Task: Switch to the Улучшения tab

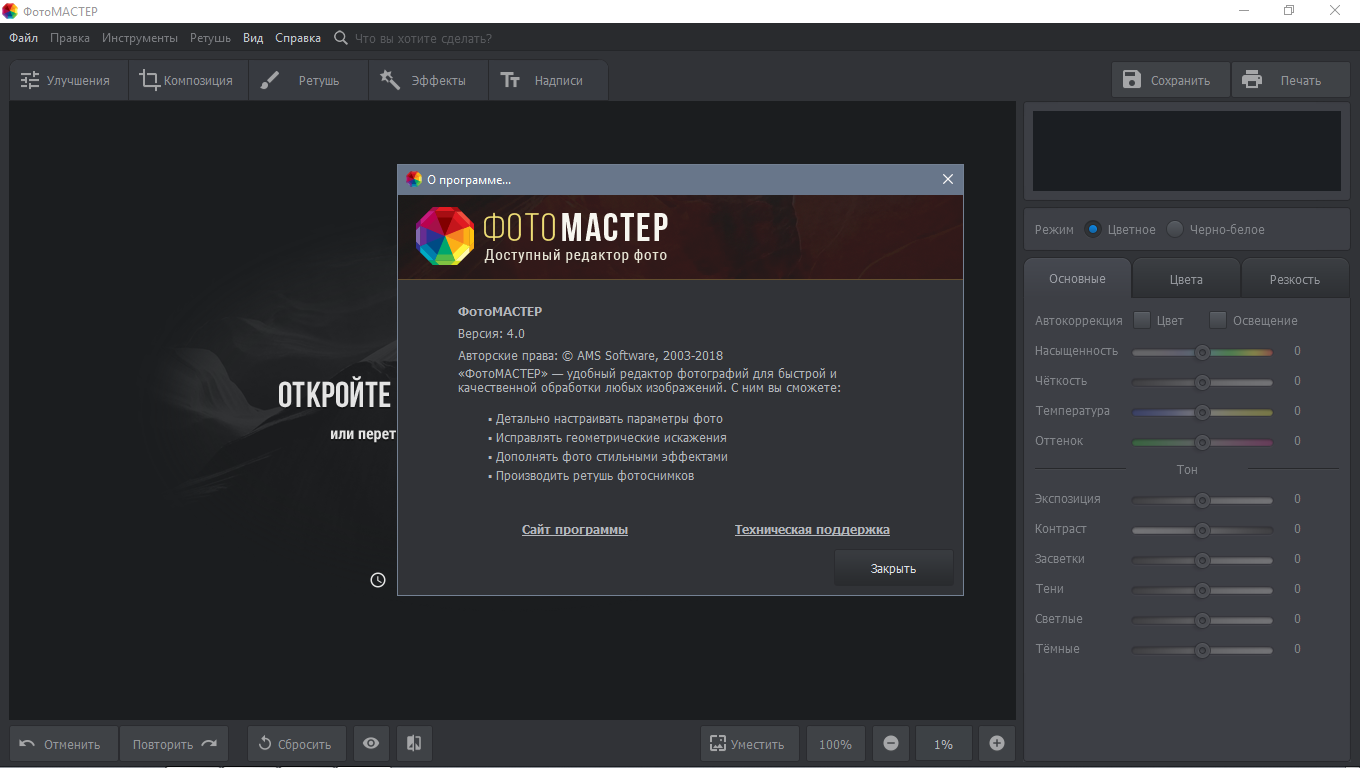Action: [x=69, y=80]
